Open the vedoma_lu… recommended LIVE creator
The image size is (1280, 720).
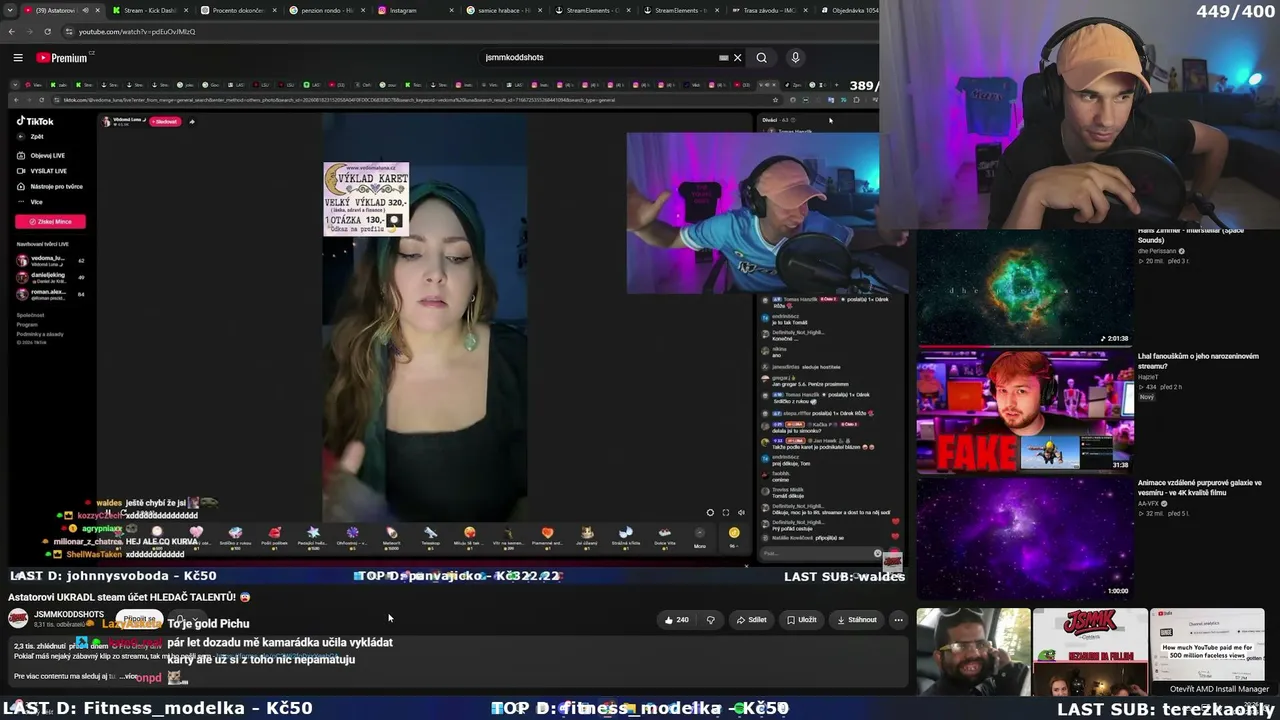click(x=50, y=261)
